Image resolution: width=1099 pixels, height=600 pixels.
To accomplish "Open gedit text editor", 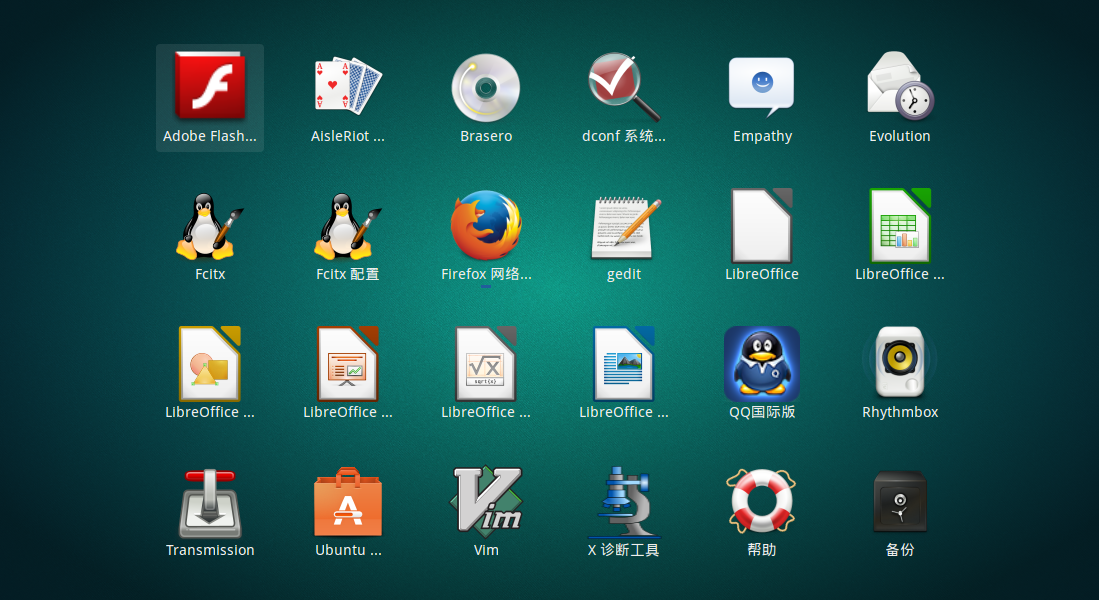I will tap(625, 228).
